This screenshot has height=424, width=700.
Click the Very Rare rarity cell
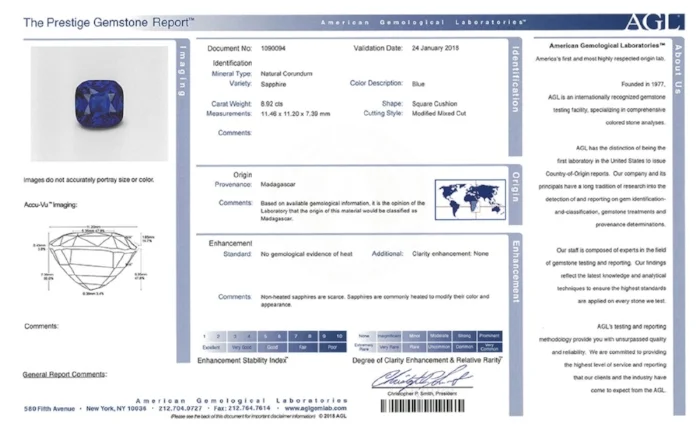pyautogui.click(x=389, y=347)
